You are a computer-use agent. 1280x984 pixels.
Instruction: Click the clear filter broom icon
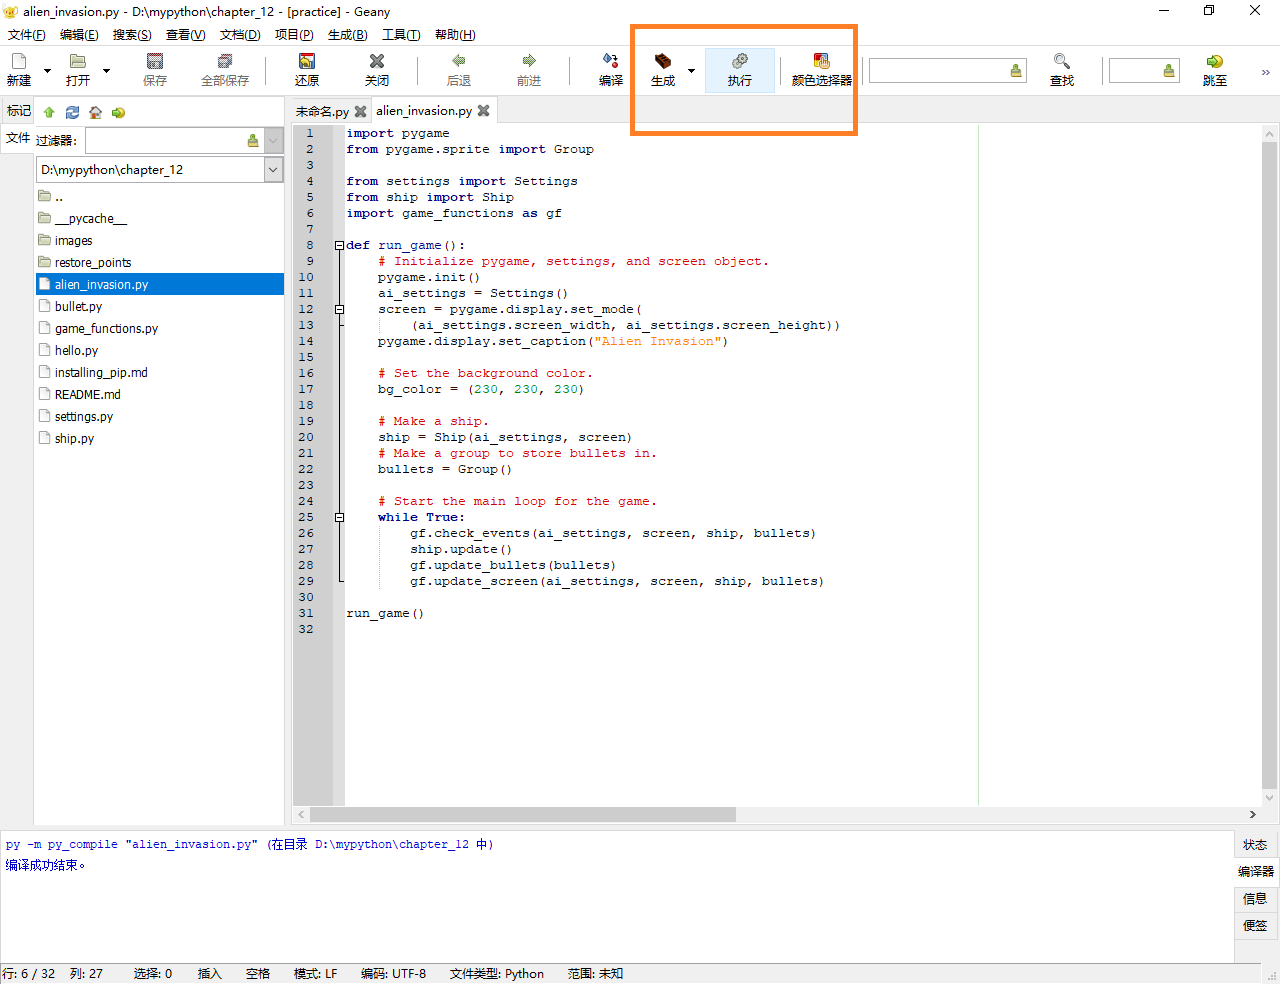pyautogui.click(x=252, y=140)
